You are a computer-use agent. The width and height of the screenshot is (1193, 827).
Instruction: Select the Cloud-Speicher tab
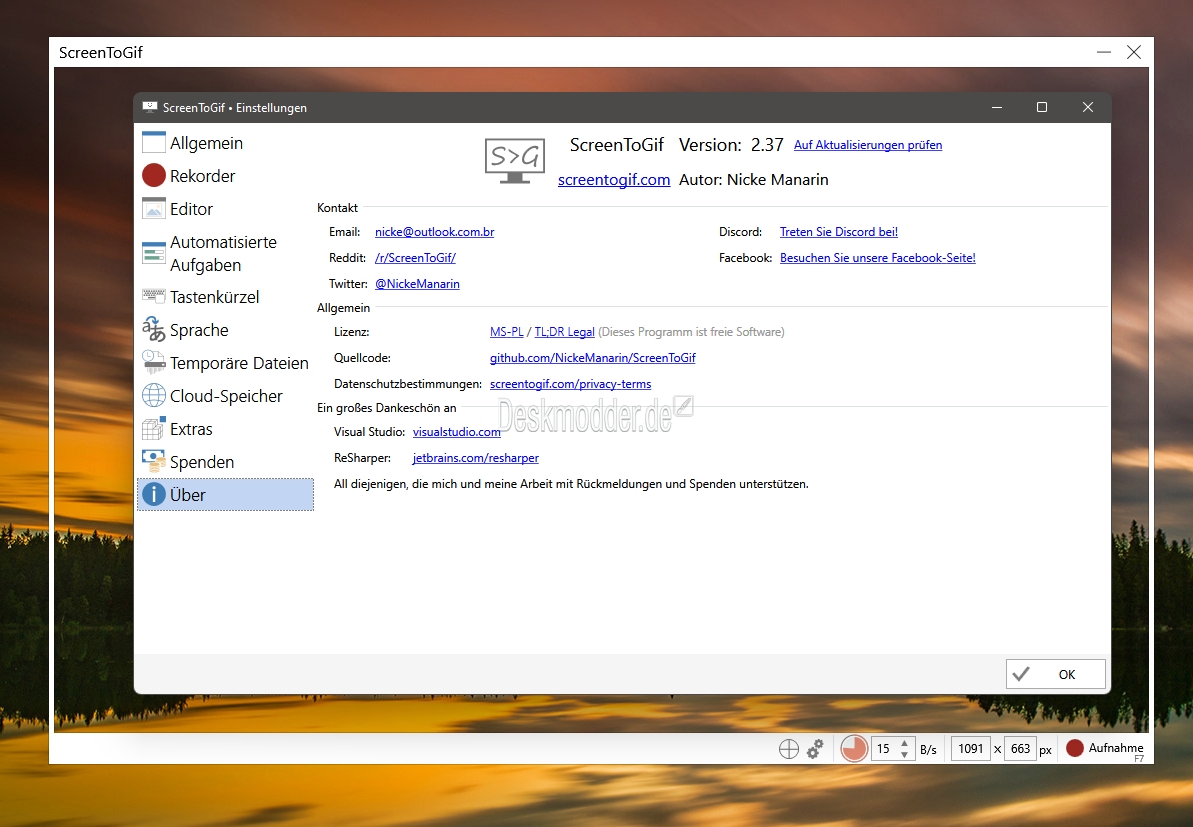coord(225,396)
